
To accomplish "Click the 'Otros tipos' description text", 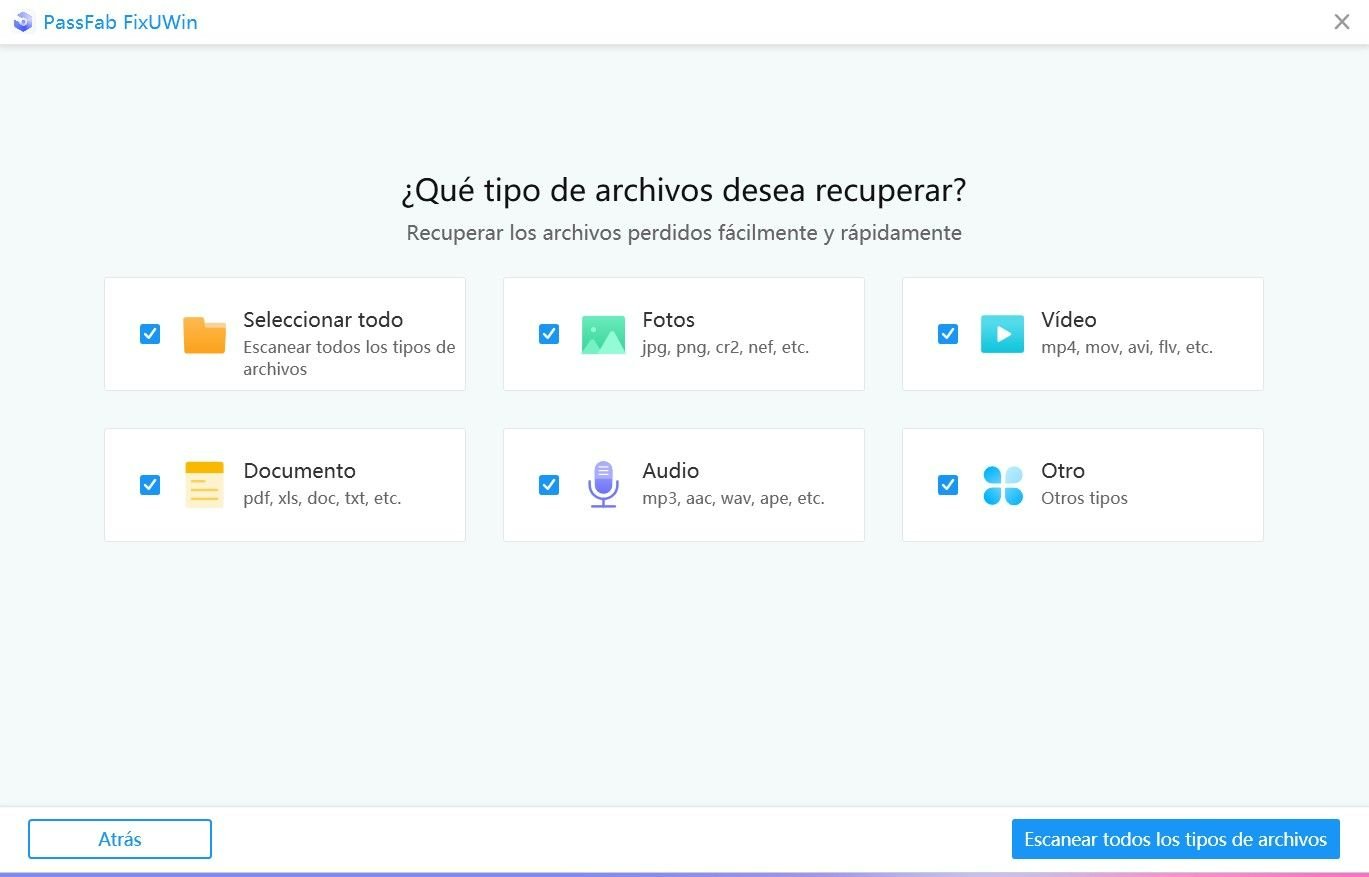I will coord(1084,498).
